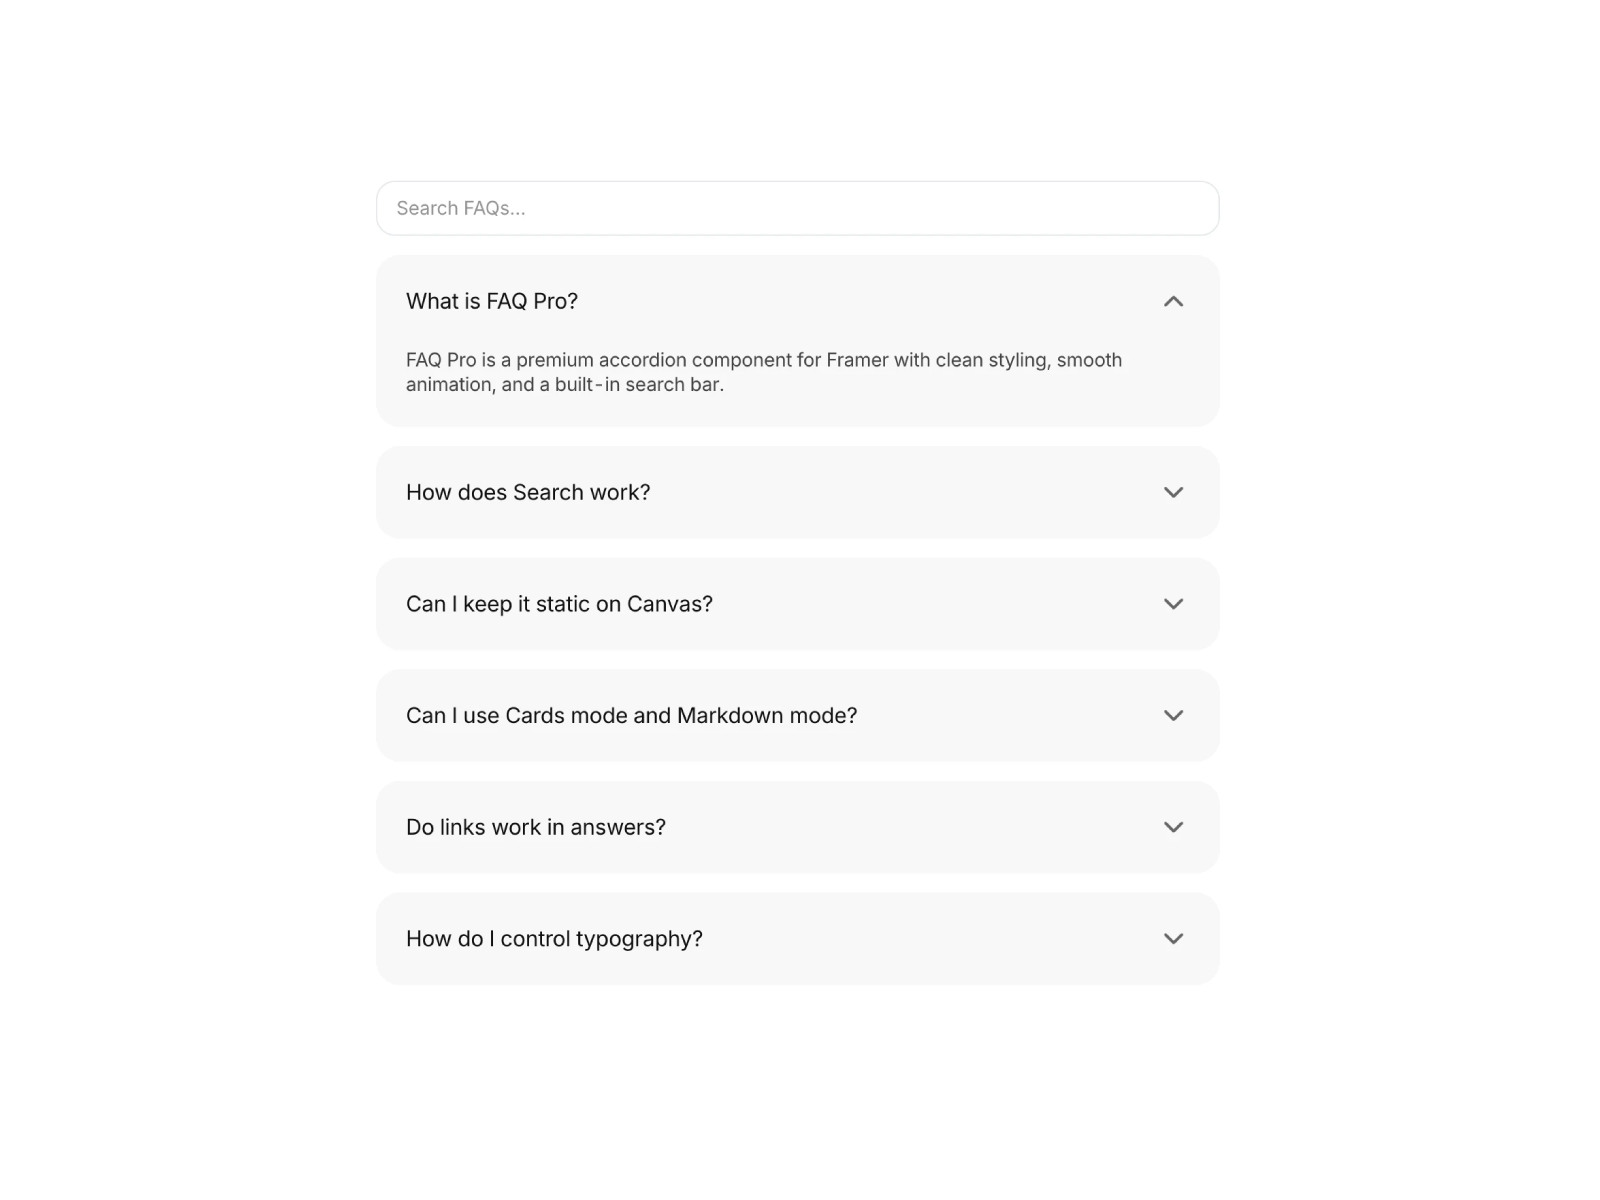Focus the Search FAQs input field

(x=797, y=208)
